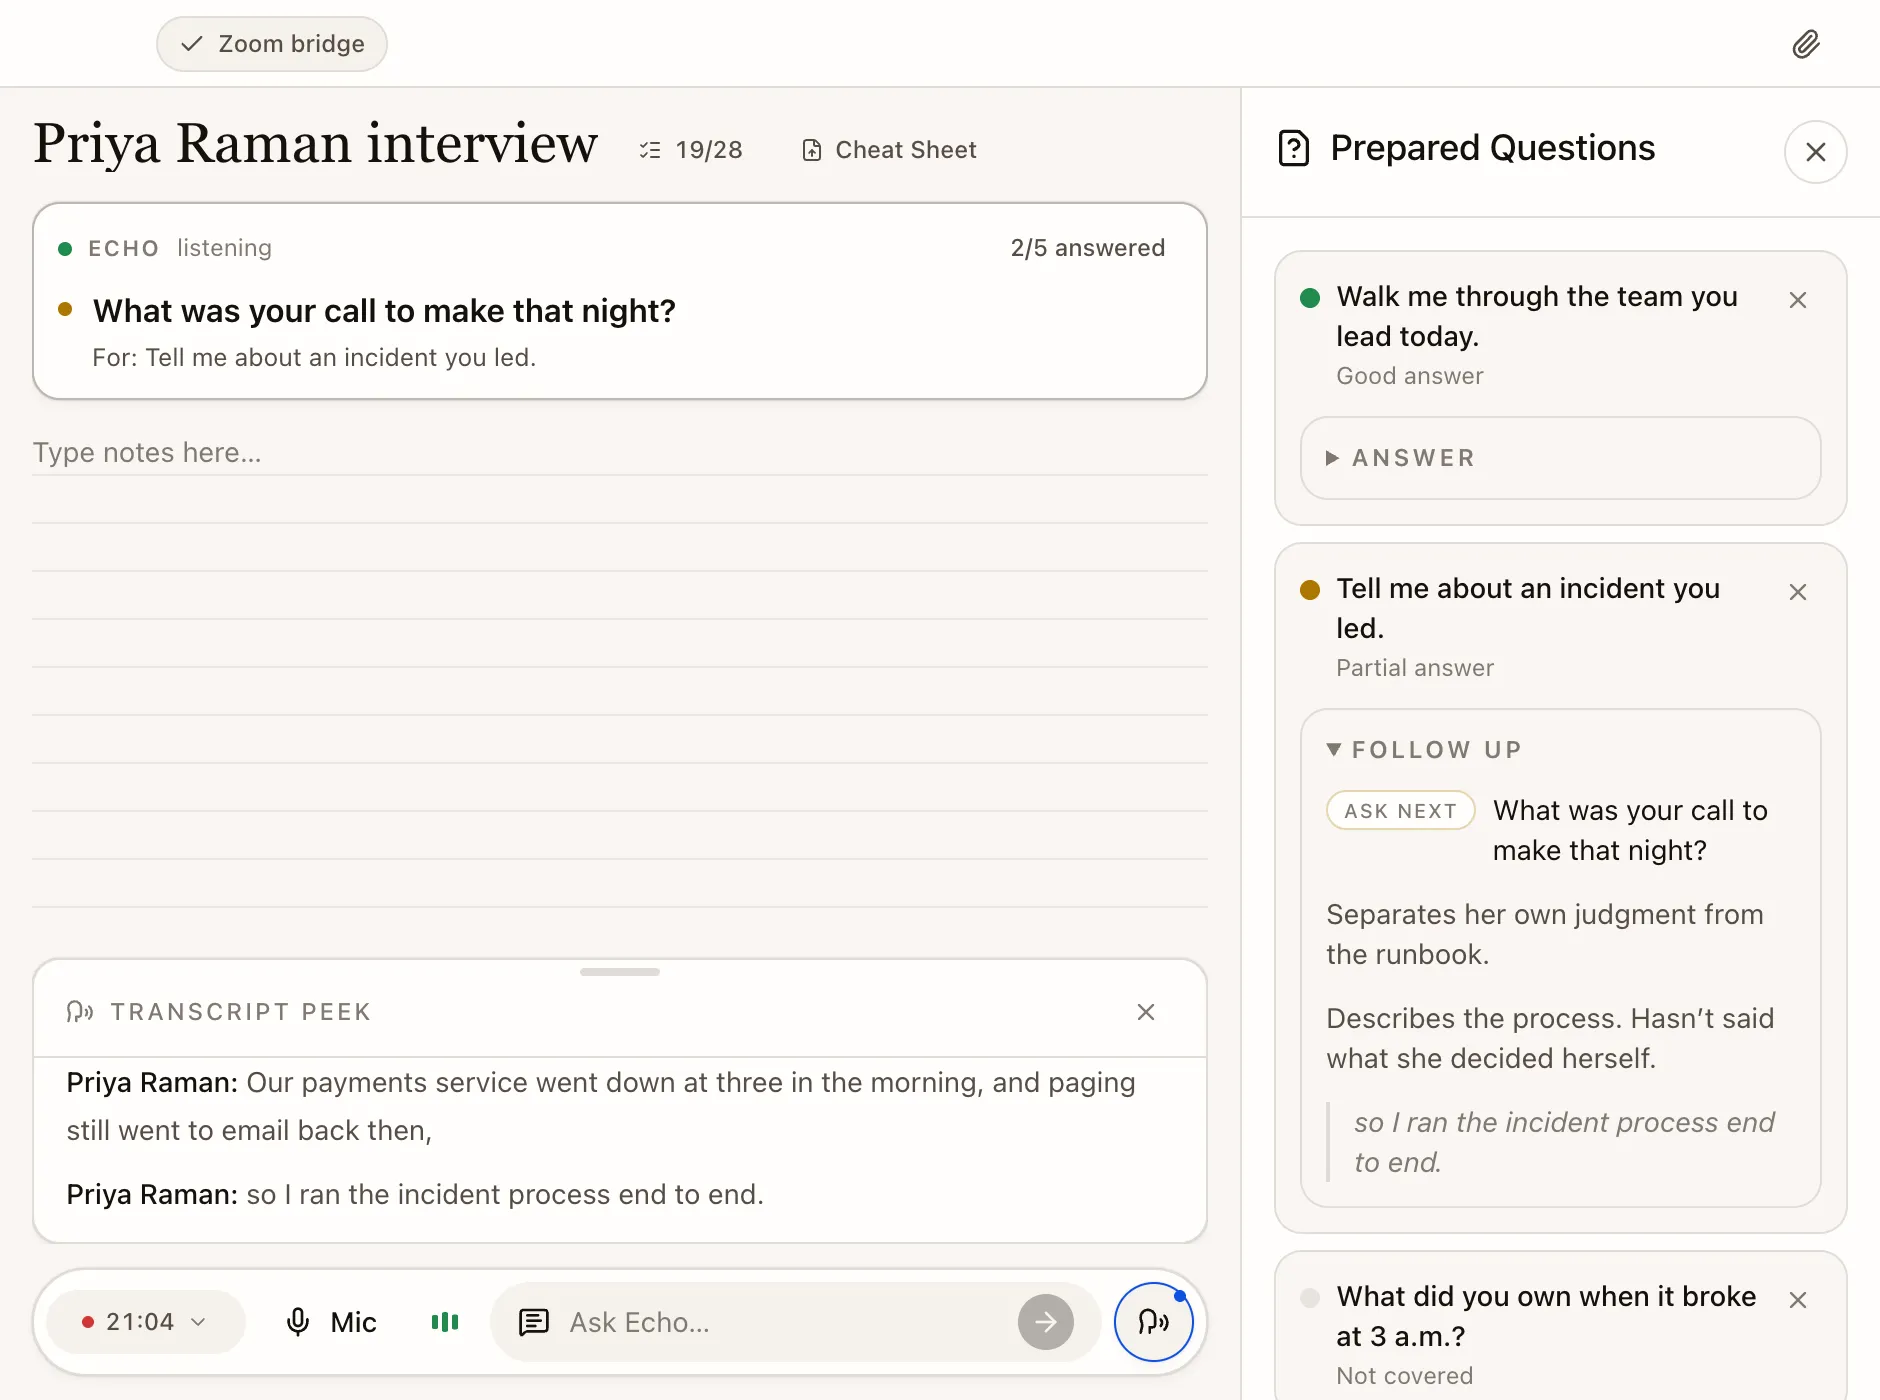1880x1400 pixels.
Task: Dismiss the "What did you own" question
Action: tap(1797, 1300)
